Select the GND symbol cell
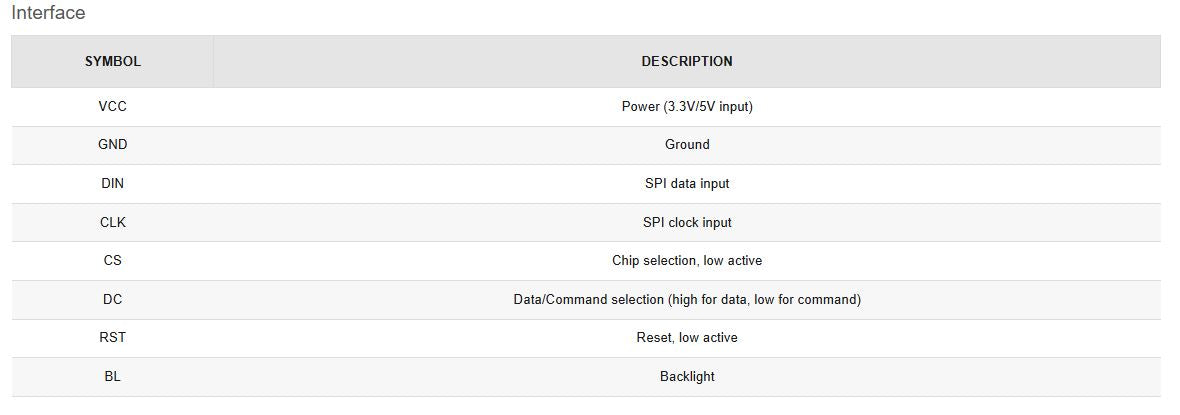 [x=112, y=145]
